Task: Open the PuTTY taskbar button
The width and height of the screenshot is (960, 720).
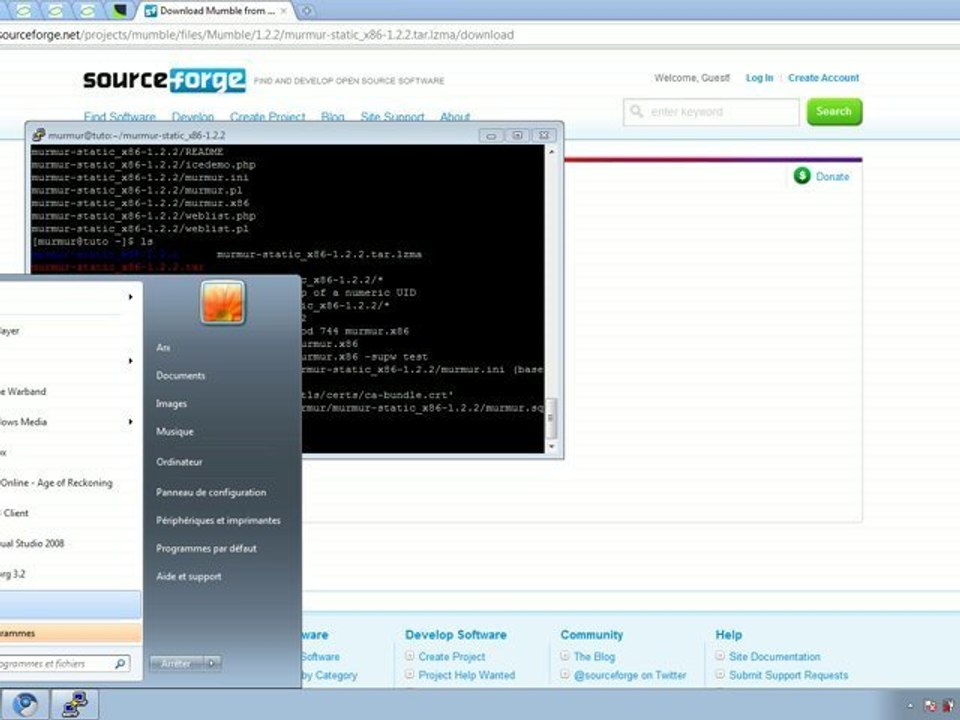Action: (x=74, y=705)
